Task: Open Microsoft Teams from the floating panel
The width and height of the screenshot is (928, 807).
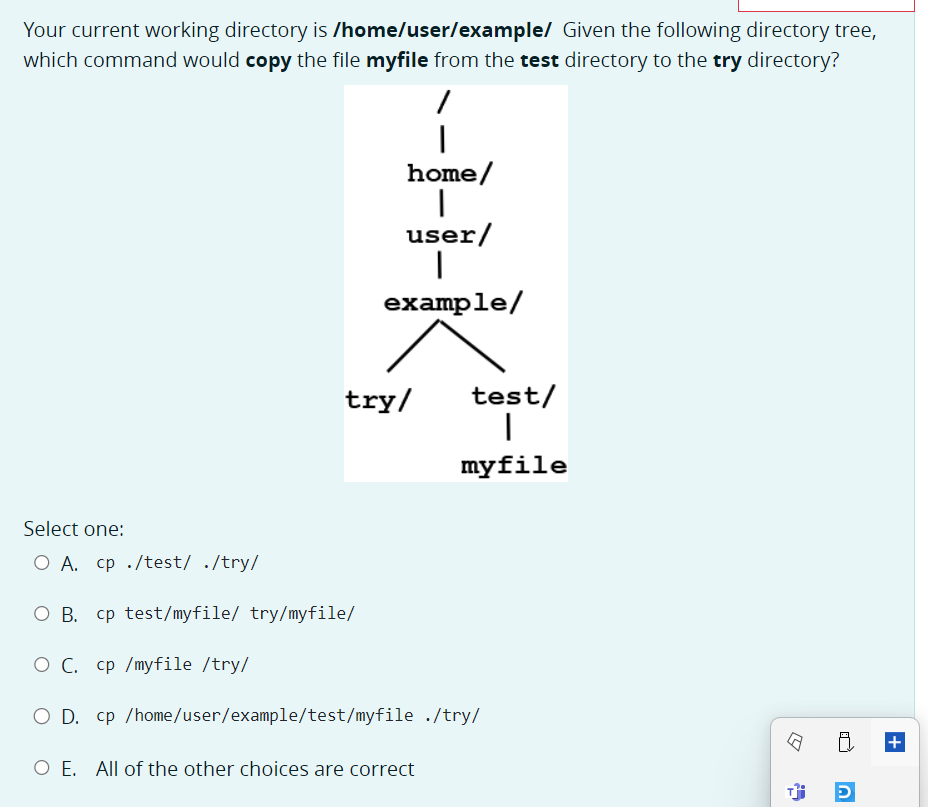Action: [x=796, y=791]
